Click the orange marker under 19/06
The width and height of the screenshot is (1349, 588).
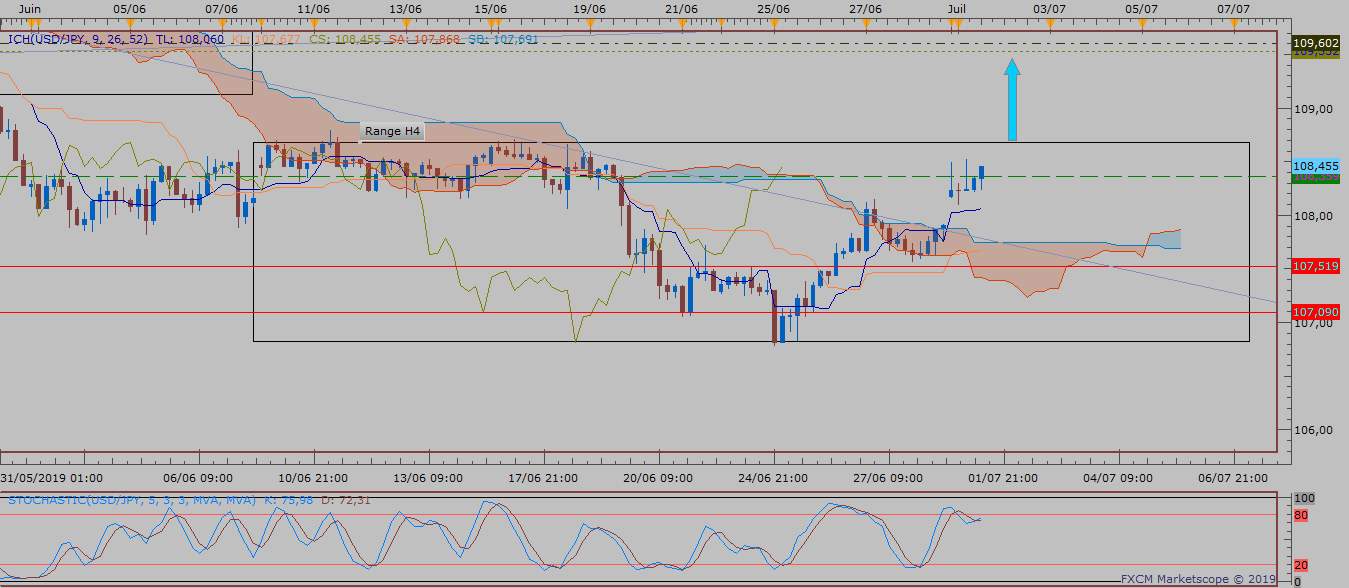[589, 23]
